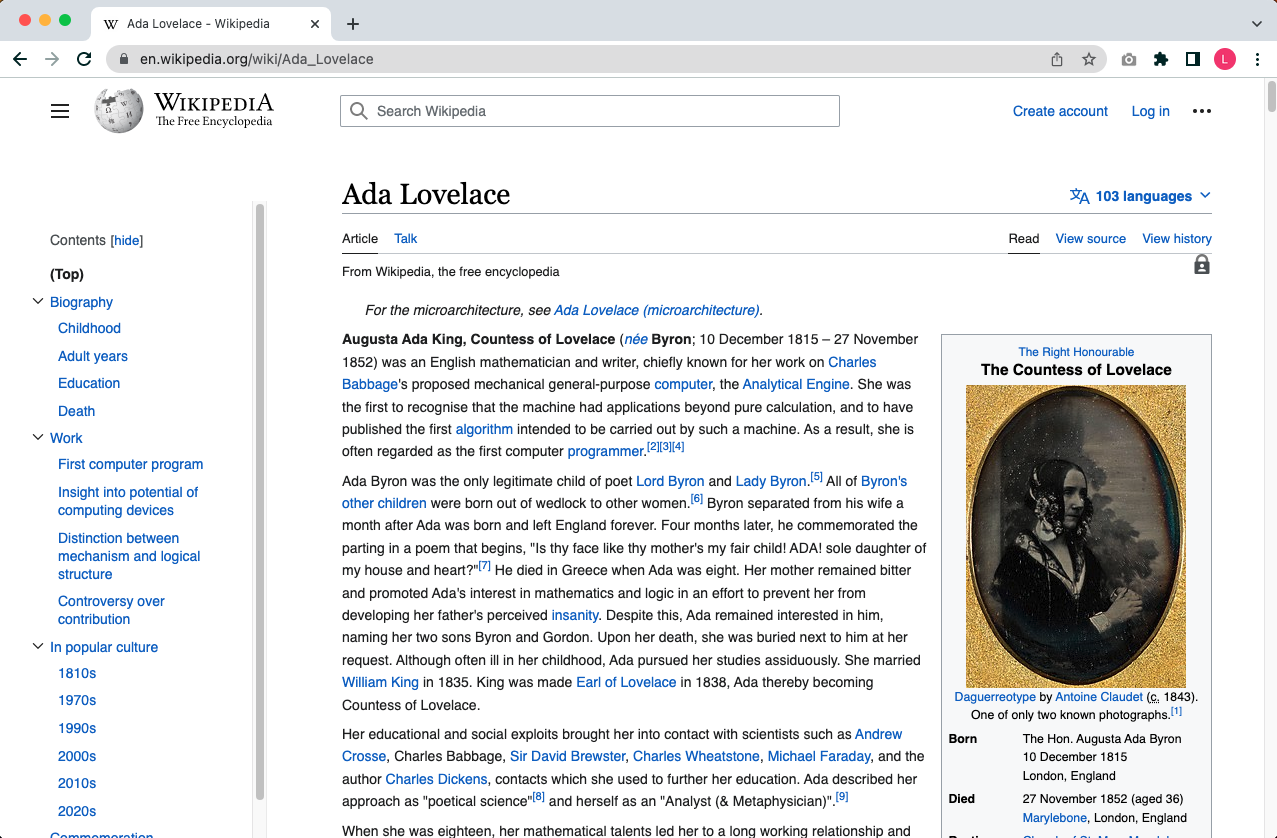This screenshot has width=1277, height=838.
Task: Click the Wikipedia globe logo
Action: tap(117, 110)
